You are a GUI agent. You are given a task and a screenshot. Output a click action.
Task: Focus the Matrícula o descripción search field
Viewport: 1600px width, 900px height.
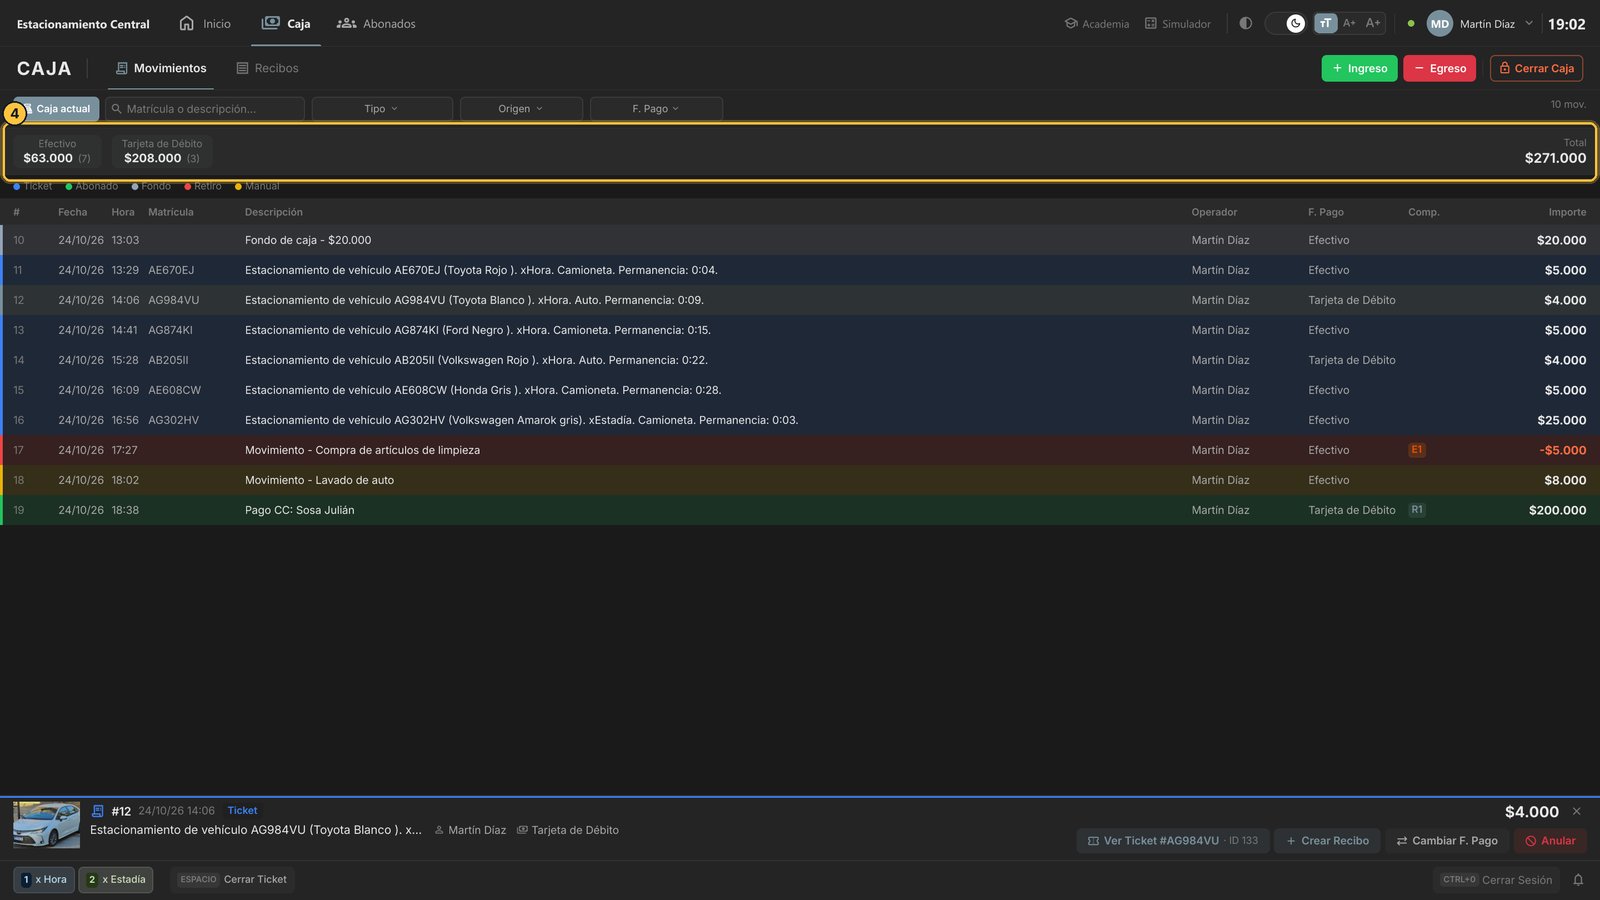pos(205,109)
